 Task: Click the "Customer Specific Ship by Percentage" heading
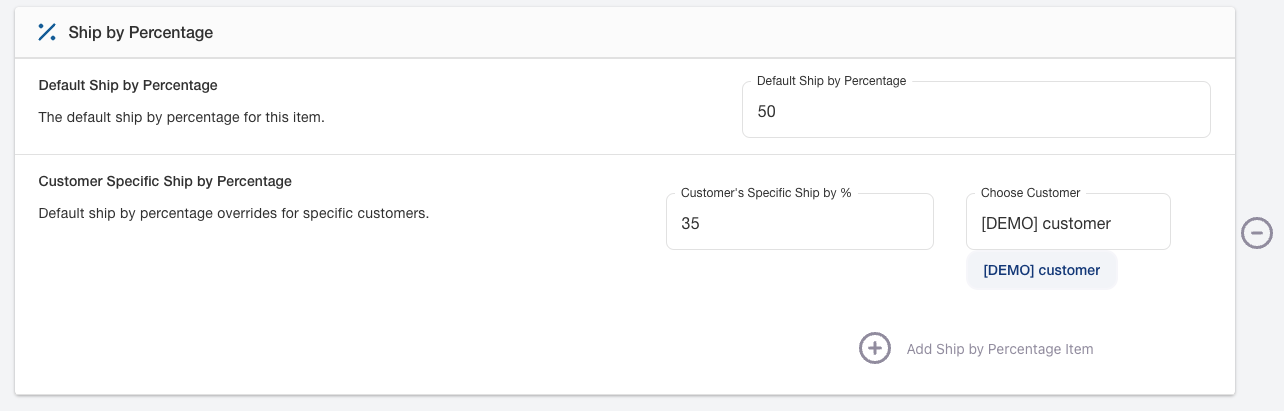point(165,181)
